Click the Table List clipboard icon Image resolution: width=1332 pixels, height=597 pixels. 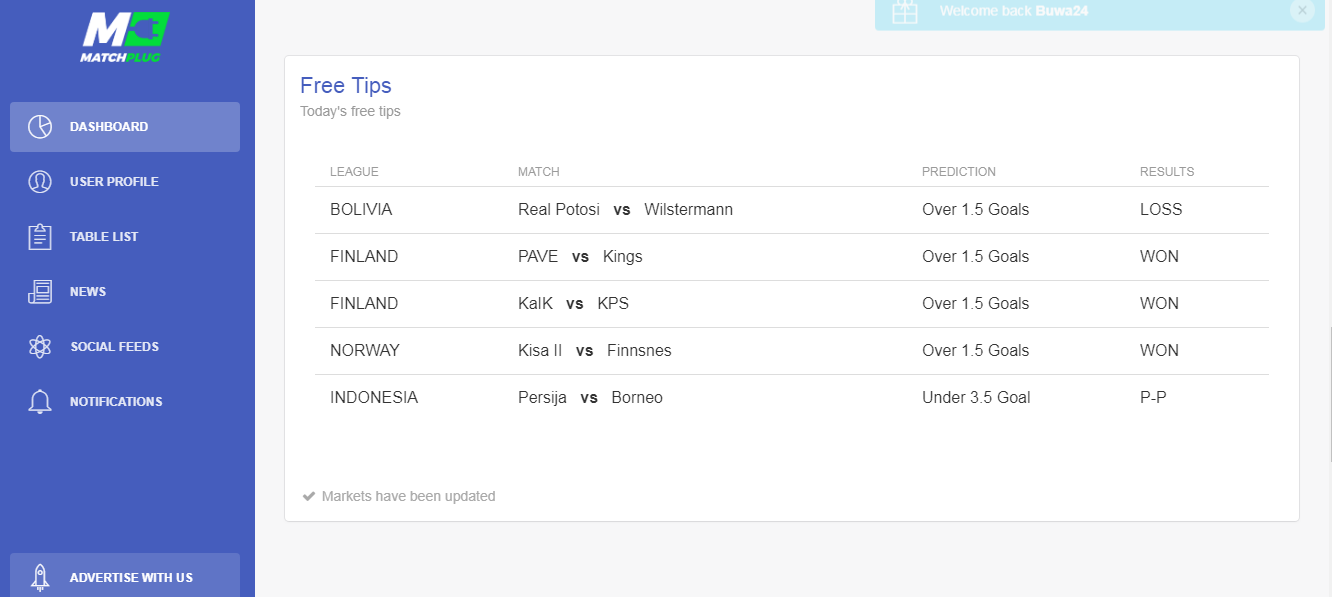point(40,237)
